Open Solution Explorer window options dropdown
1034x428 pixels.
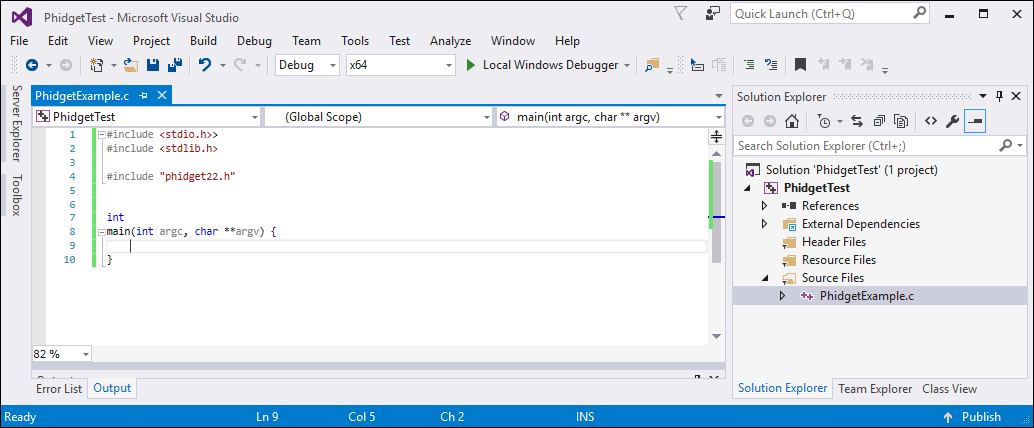(x=983, y=96)
